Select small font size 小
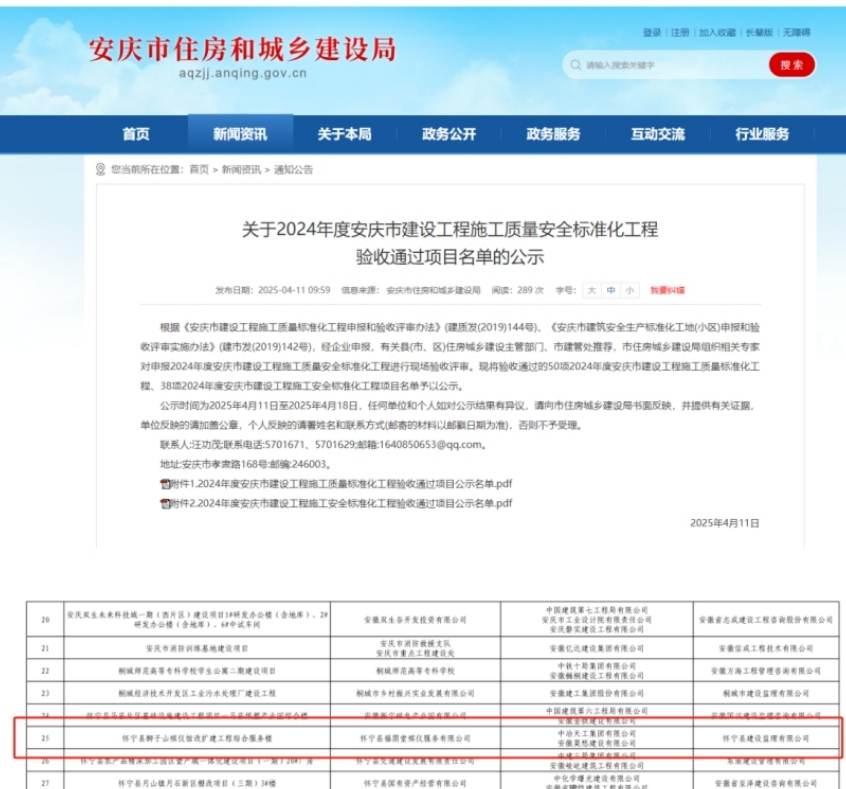This screenshot has height=789, width=846. [629, 290]
